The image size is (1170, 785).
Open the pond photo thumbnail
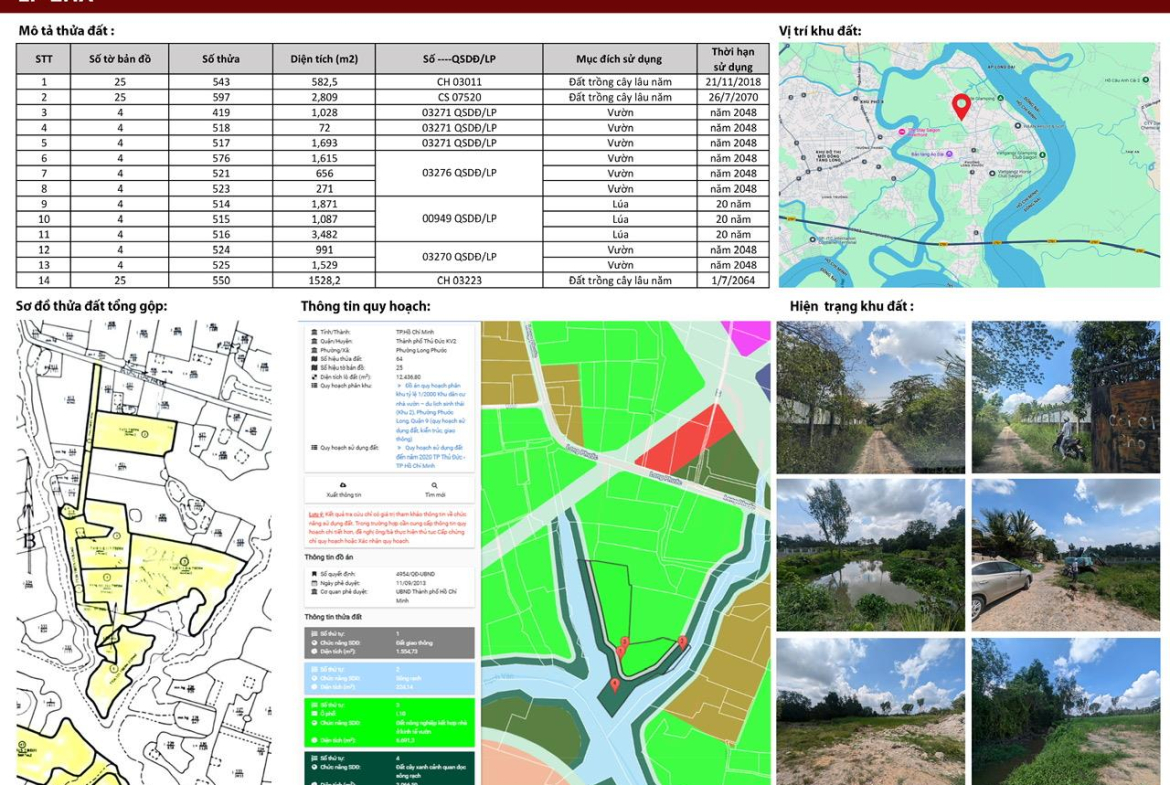click(870, 555)
